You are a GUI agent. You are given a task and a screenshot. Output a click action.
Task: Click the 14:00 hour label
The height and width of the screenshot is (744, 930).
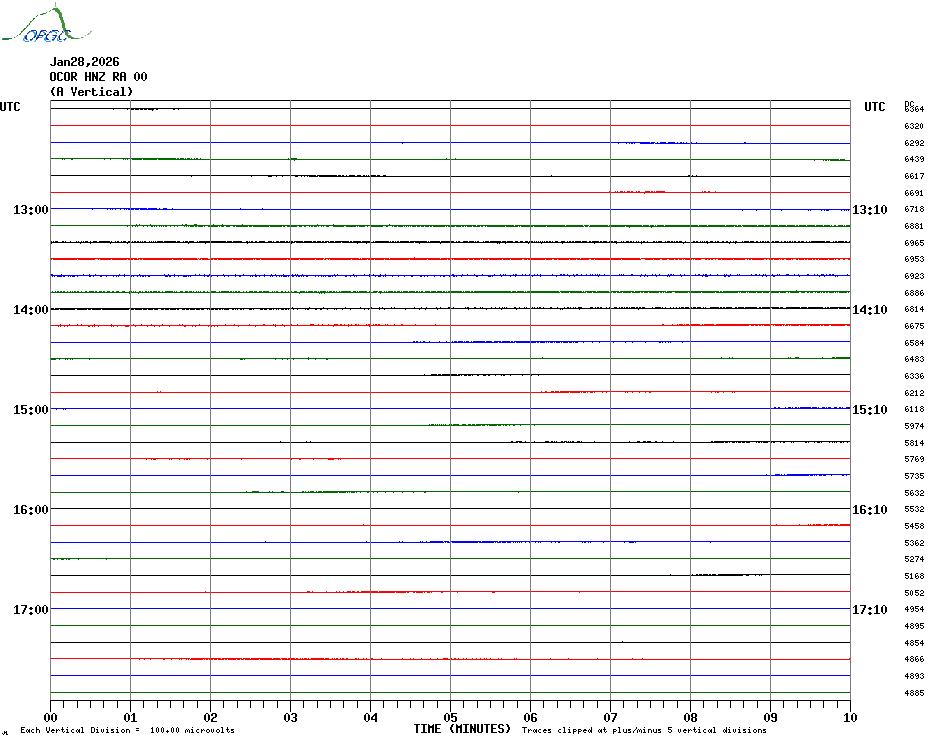coord(31,310)
